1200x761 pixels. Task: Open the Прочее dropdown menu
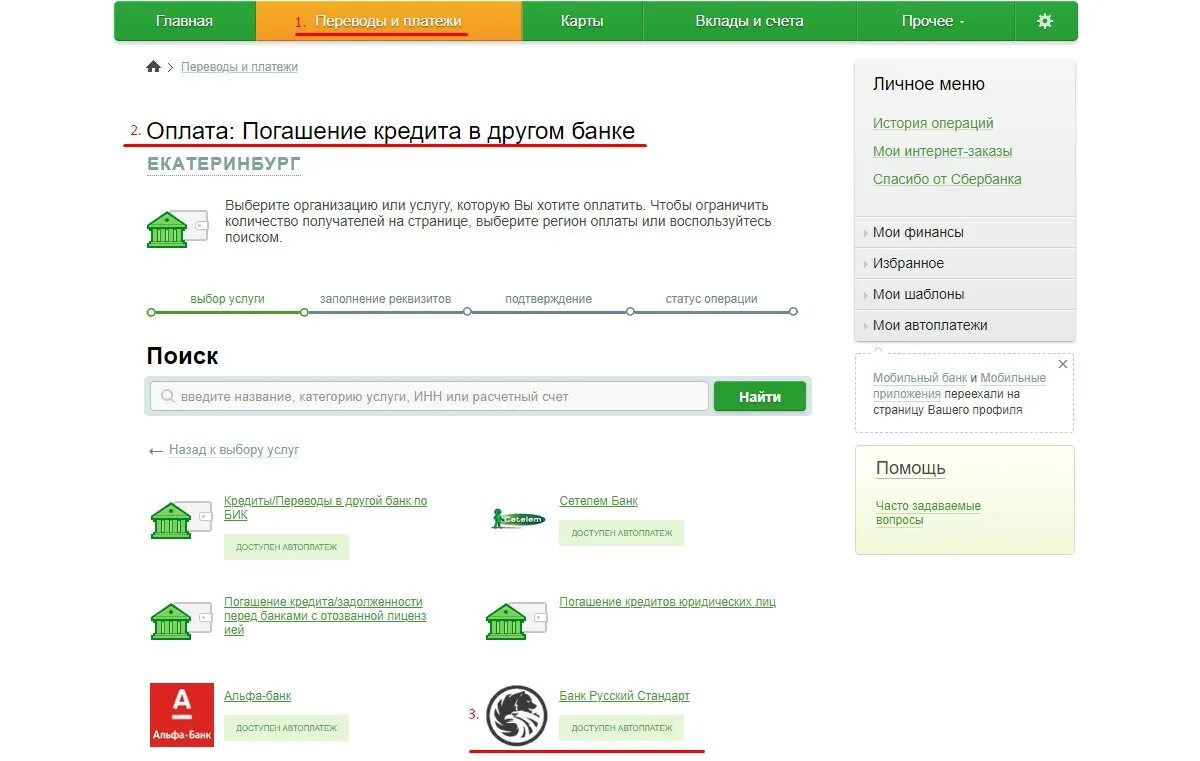point(934,20)
